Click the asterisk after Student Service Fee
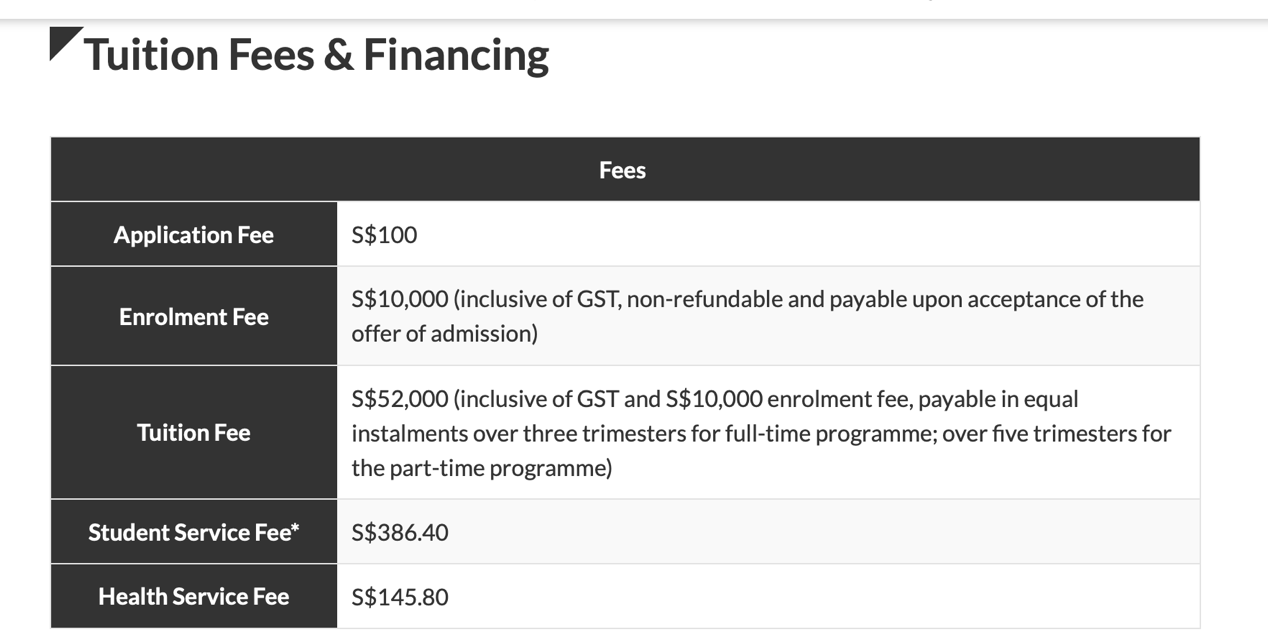The image size is (1268, 630). pyautogui.click(x=295, y=528)
